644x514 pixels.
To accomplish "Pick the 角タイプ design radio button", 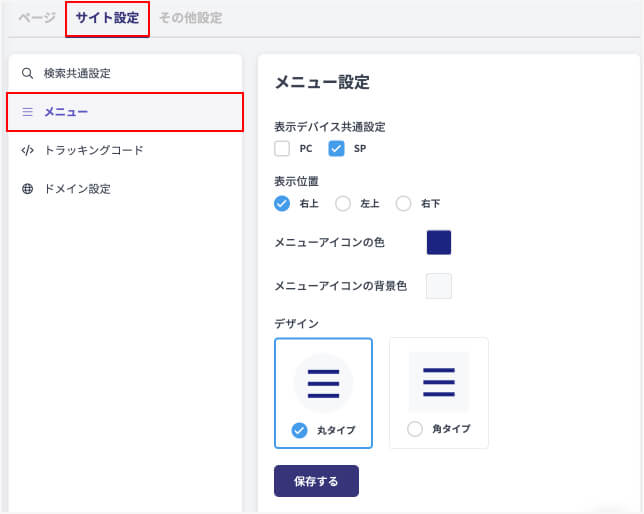I will tap(415, 429).
